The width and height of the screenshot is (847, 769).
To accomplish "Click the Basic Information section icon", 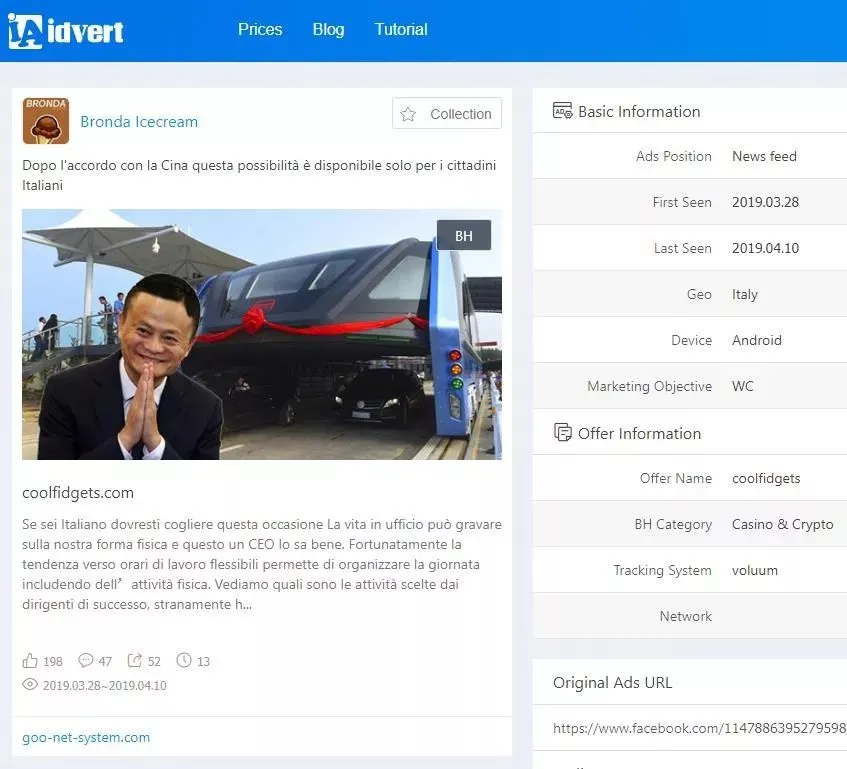I will tap(562, 111).
